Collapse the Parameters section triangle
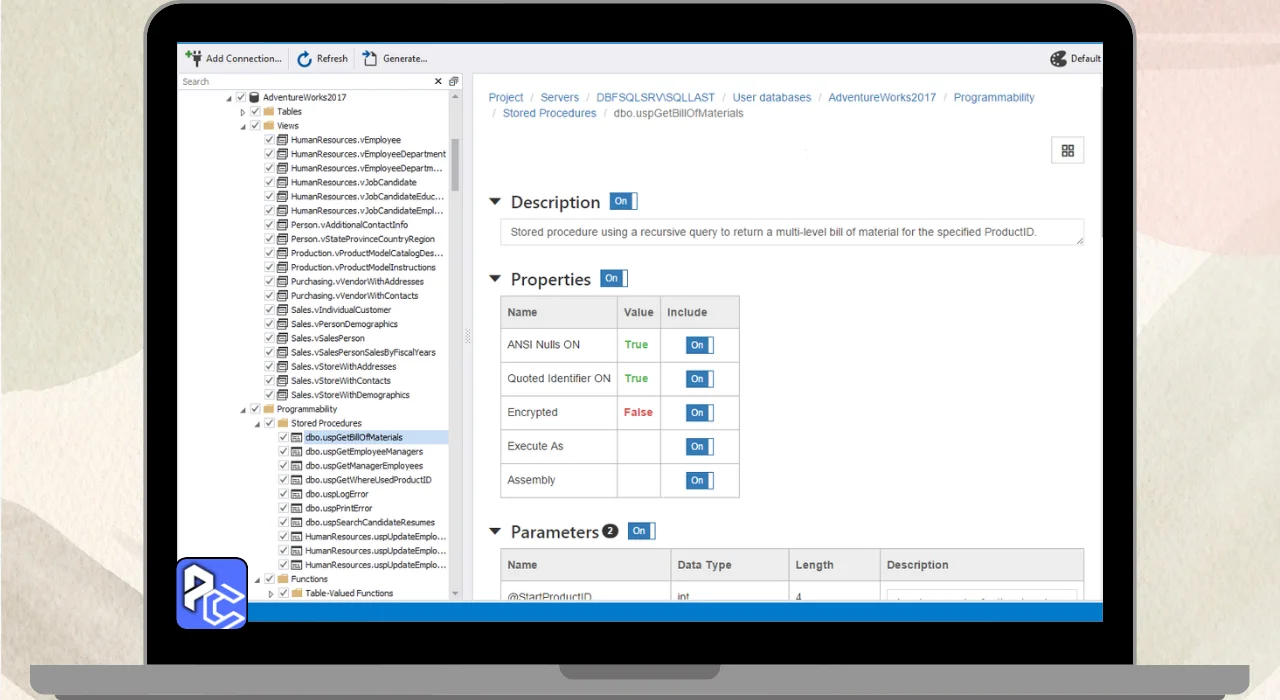Screen dimensions: 1280x700 pos(494,531)
